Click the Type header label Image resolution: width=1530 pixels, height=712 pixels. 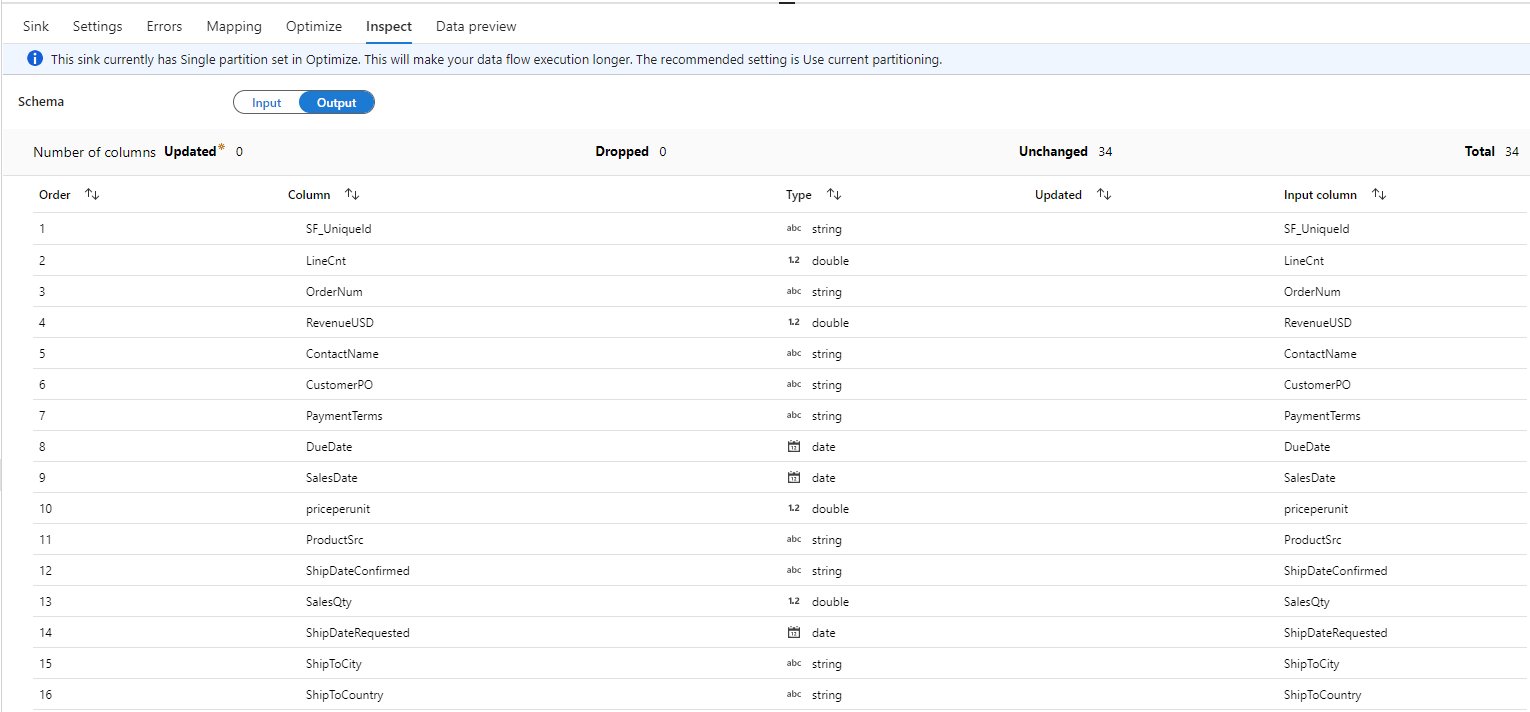point(799,195)
